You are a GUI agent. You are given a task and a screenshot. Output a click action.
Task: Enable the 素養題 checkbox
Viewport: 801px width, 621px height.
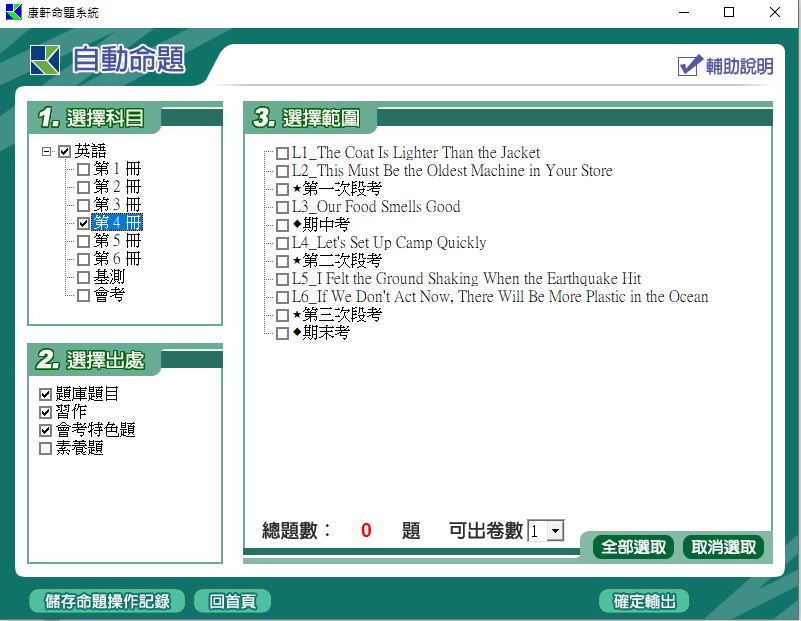45,449
